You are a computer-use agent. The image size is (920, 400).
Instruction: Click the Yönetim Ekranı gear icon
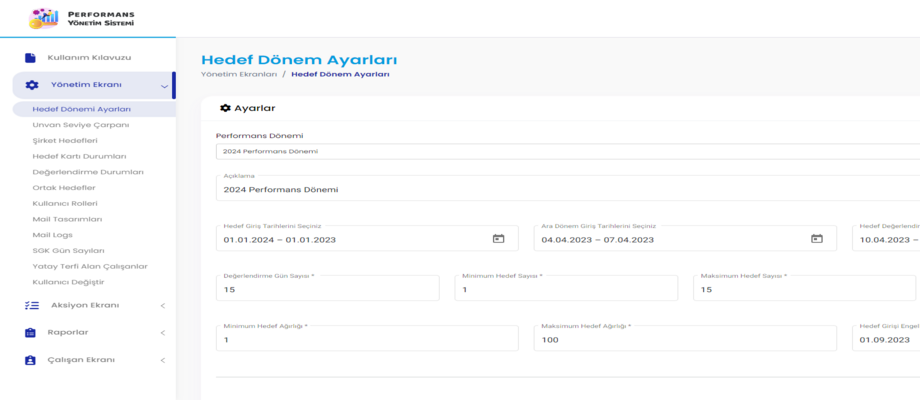pyautogui.click(x=31, y=85)
